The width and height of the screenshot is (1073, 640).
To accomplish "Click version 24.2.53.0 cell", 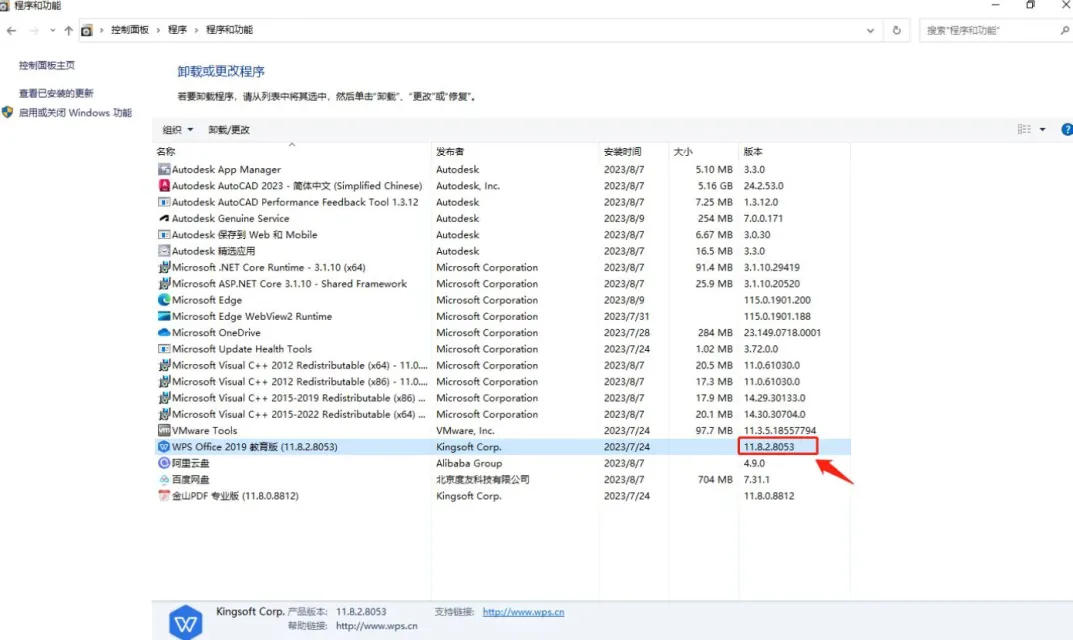I will click(763, 185).
